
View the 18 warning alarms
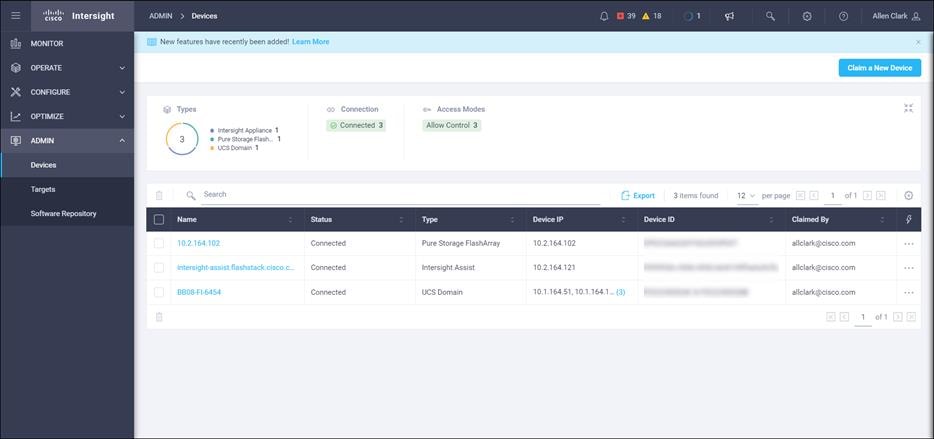click(x=652, y=16)
